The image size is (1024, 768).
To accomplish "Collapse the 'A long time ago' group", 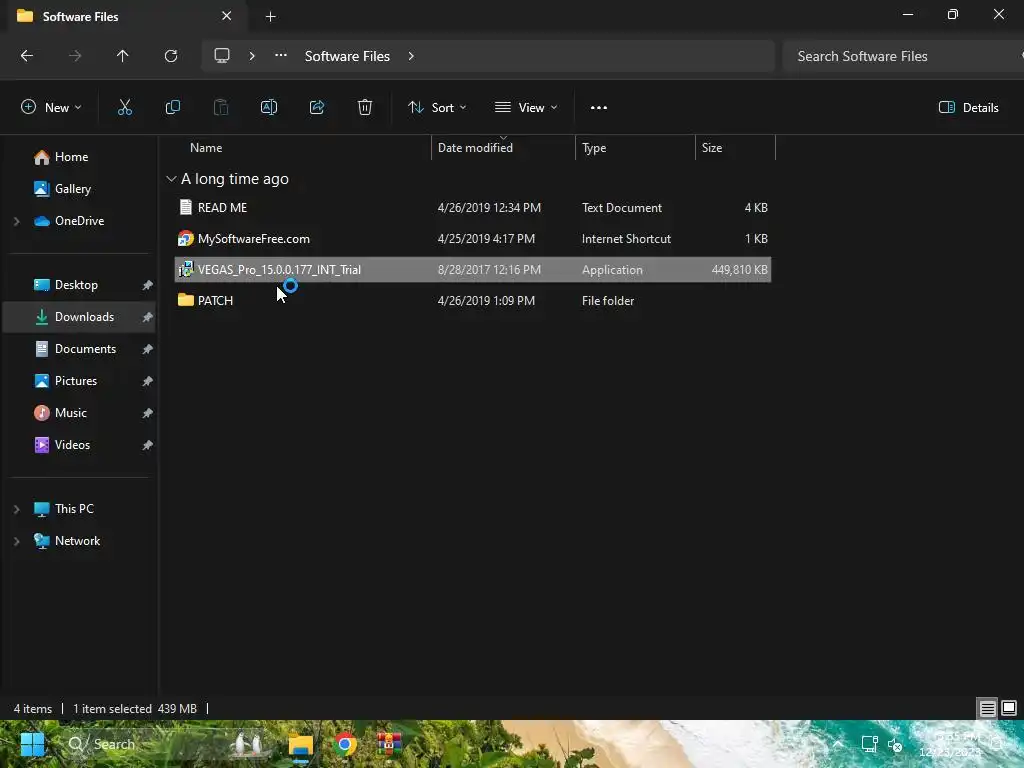I will (x=171, y=179).
